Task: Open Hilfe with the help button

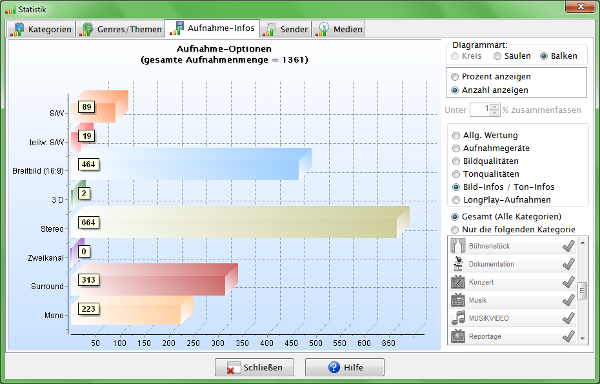Action: [345, 368]
